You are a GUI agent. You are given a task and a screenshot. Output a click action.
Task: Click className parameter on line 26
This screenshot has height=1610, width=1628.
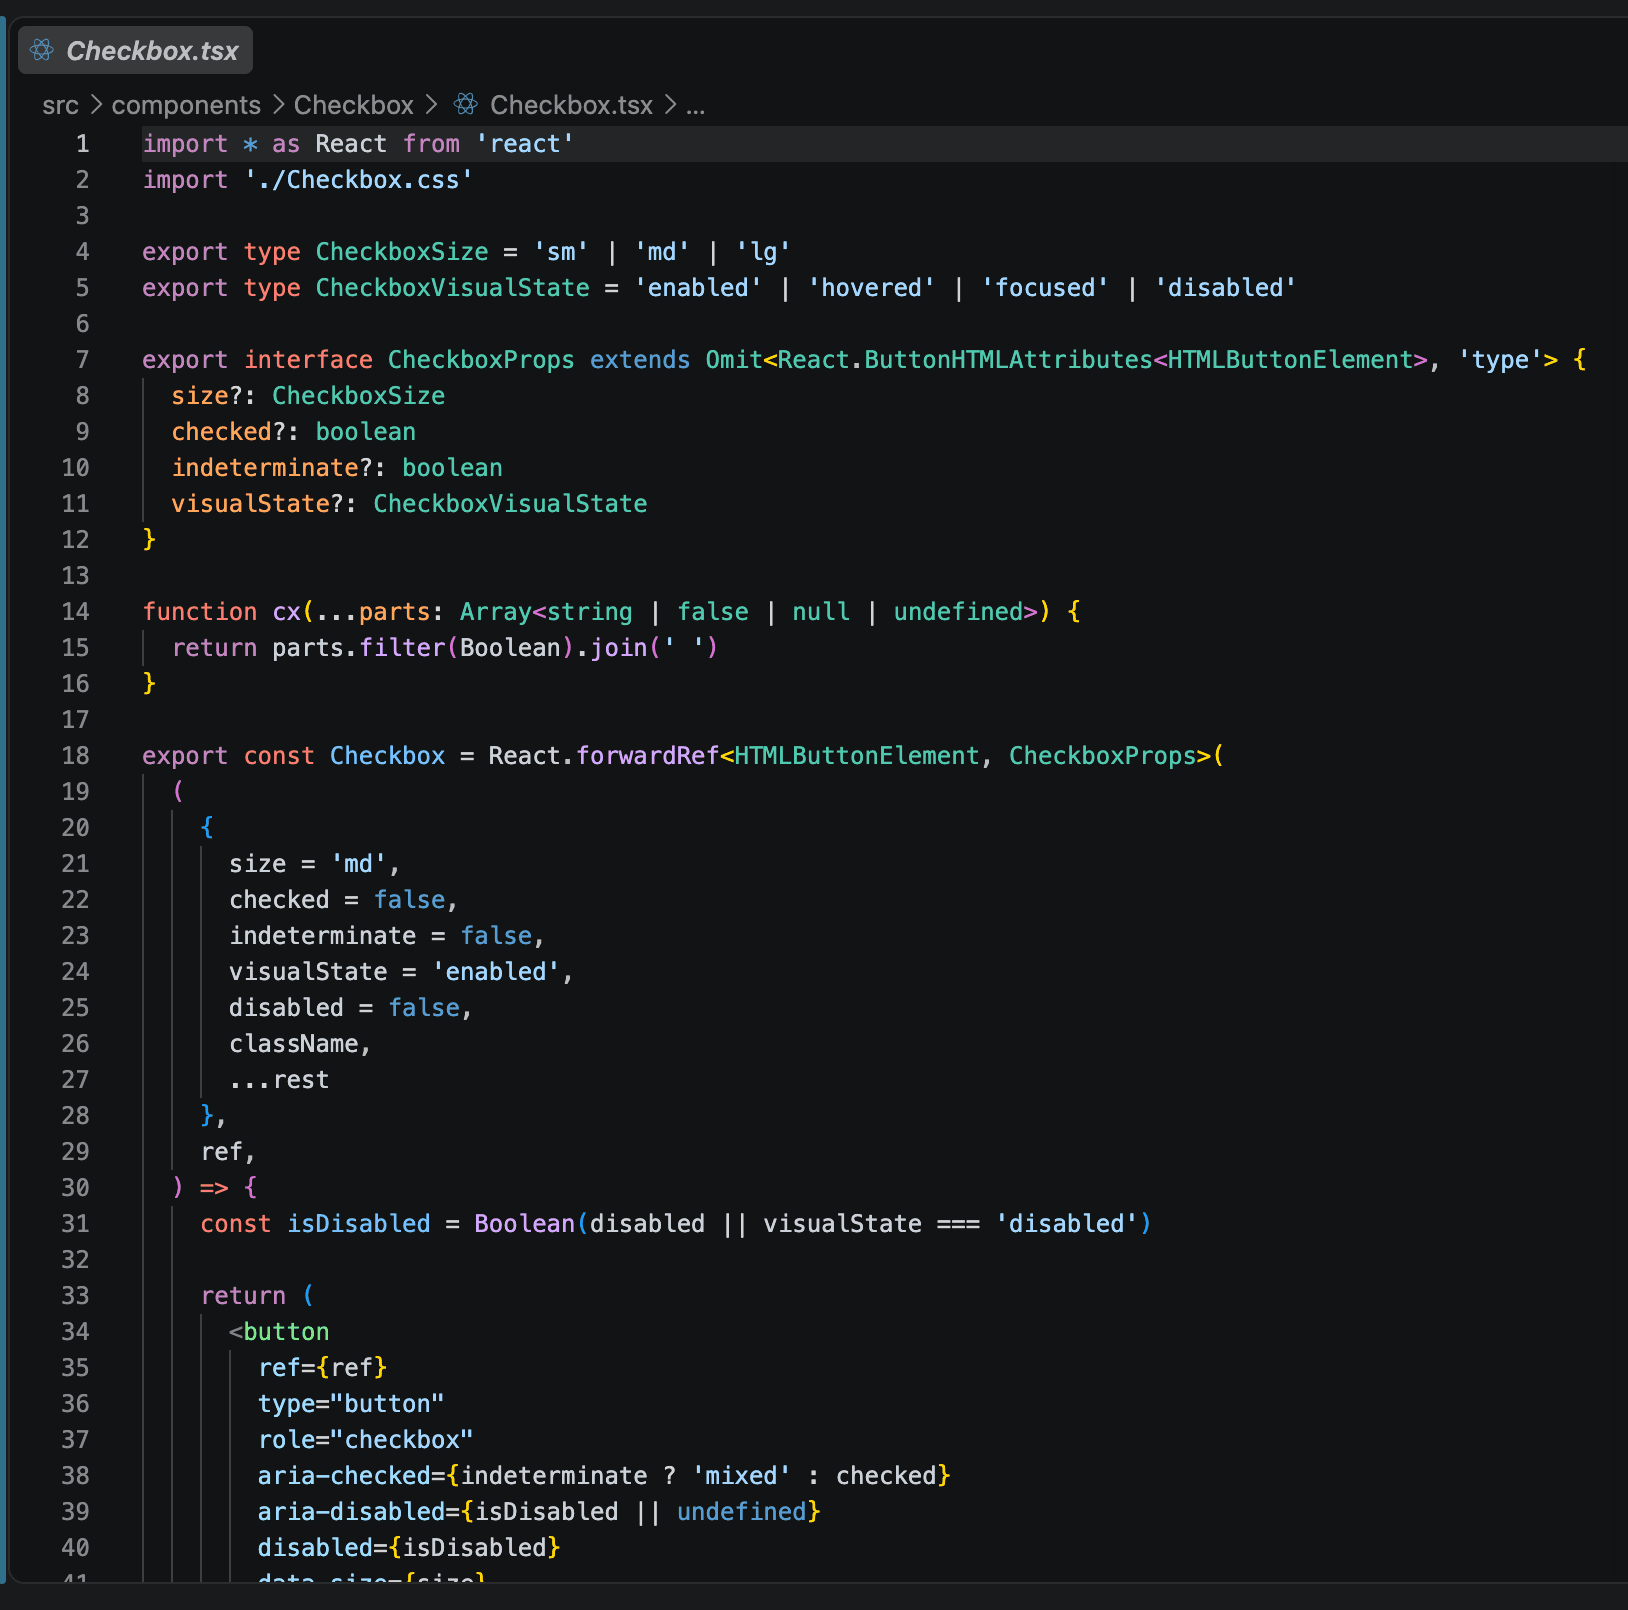(x=294, y=1044)
